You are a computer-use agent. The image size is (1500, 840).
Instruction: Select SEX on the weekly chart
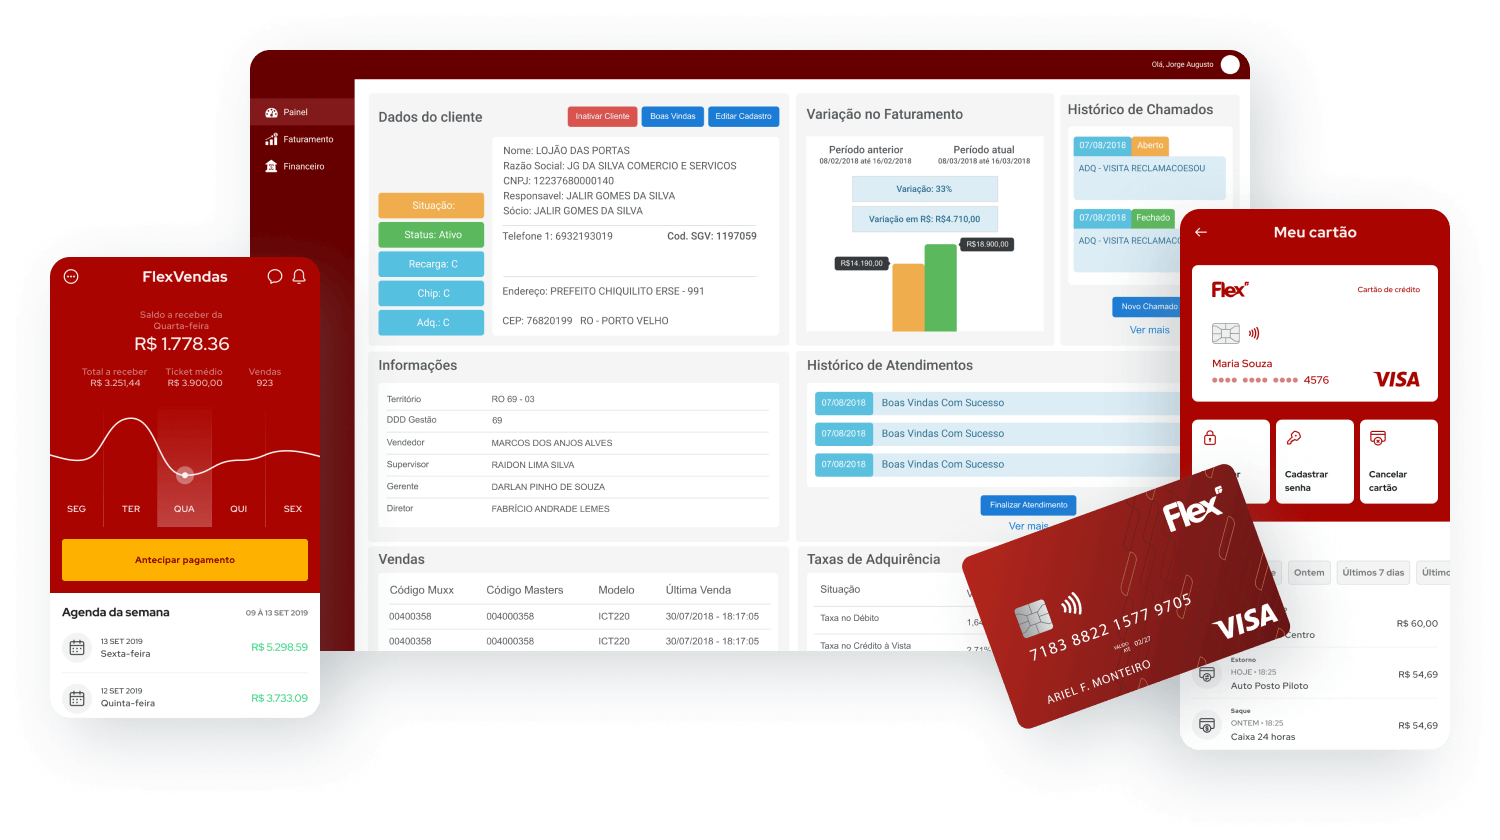click(x=293, y=509)
